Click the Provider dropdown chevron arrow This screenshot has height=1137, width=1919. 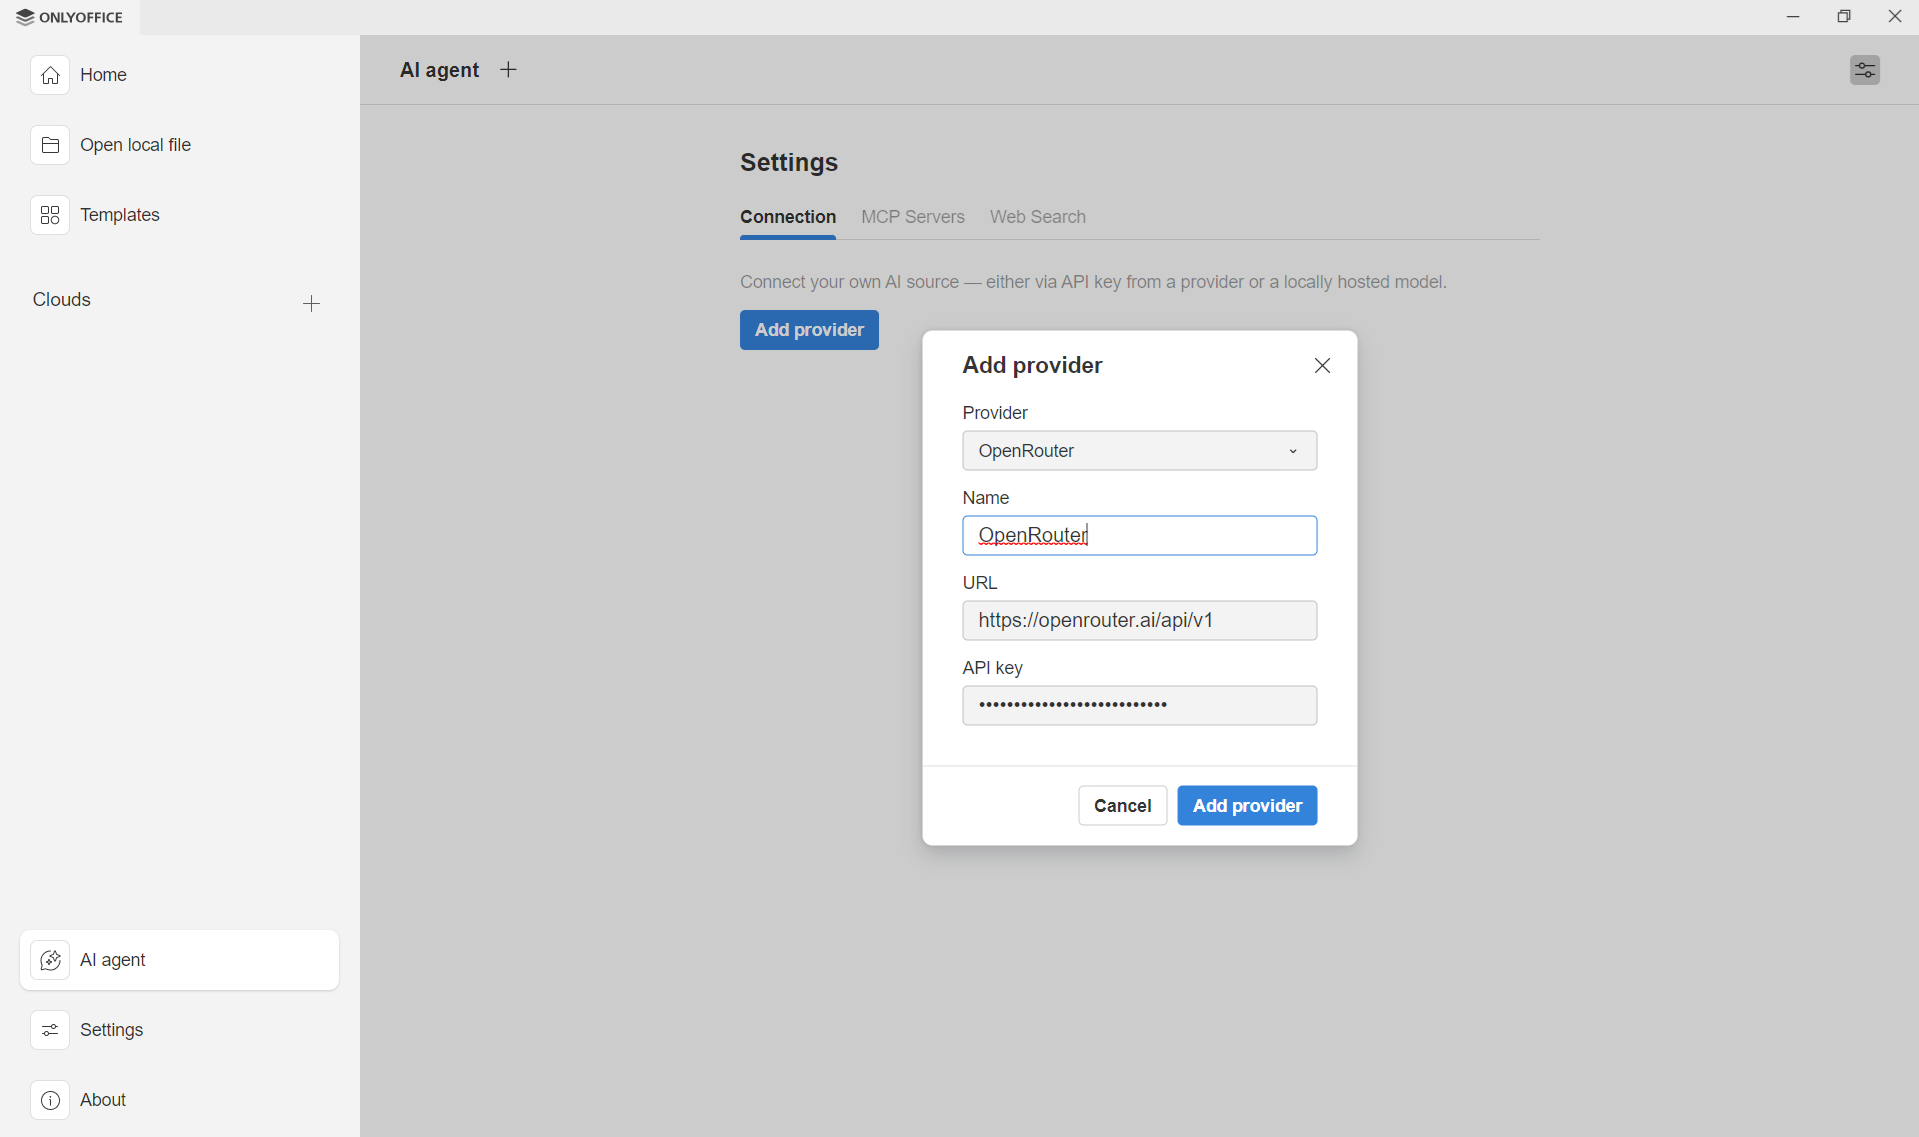pyautogui.click(x=1293, y=451)
